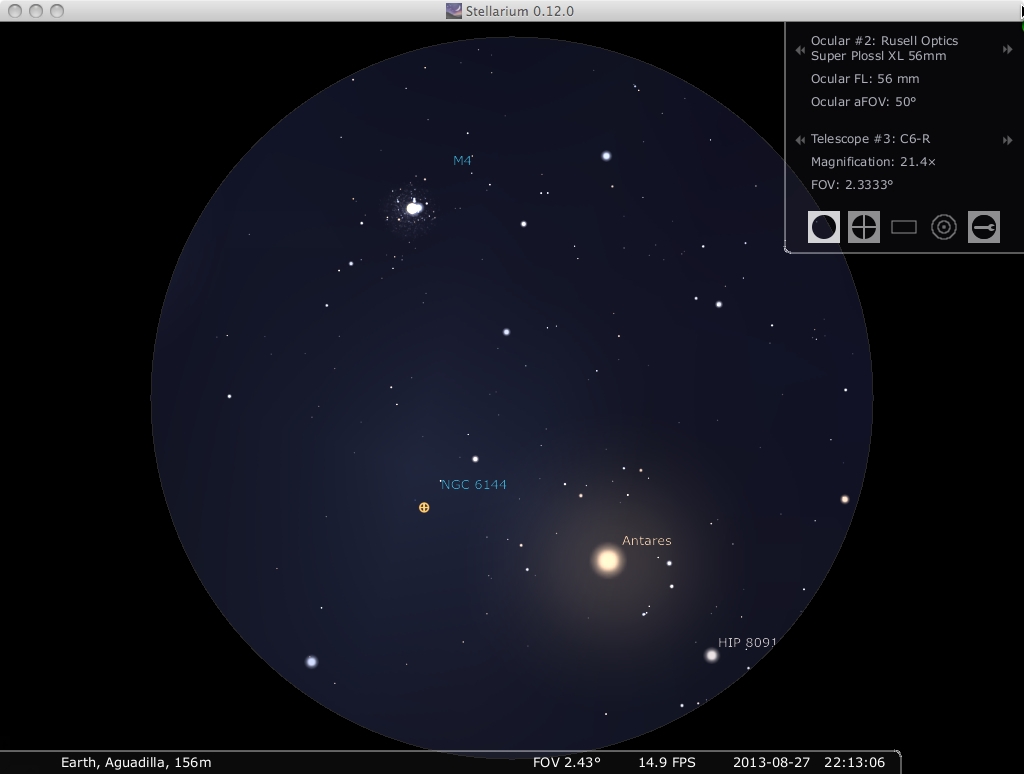Click the FOV 2.43° status readout

pyautogui.click(x=566, y=763)
